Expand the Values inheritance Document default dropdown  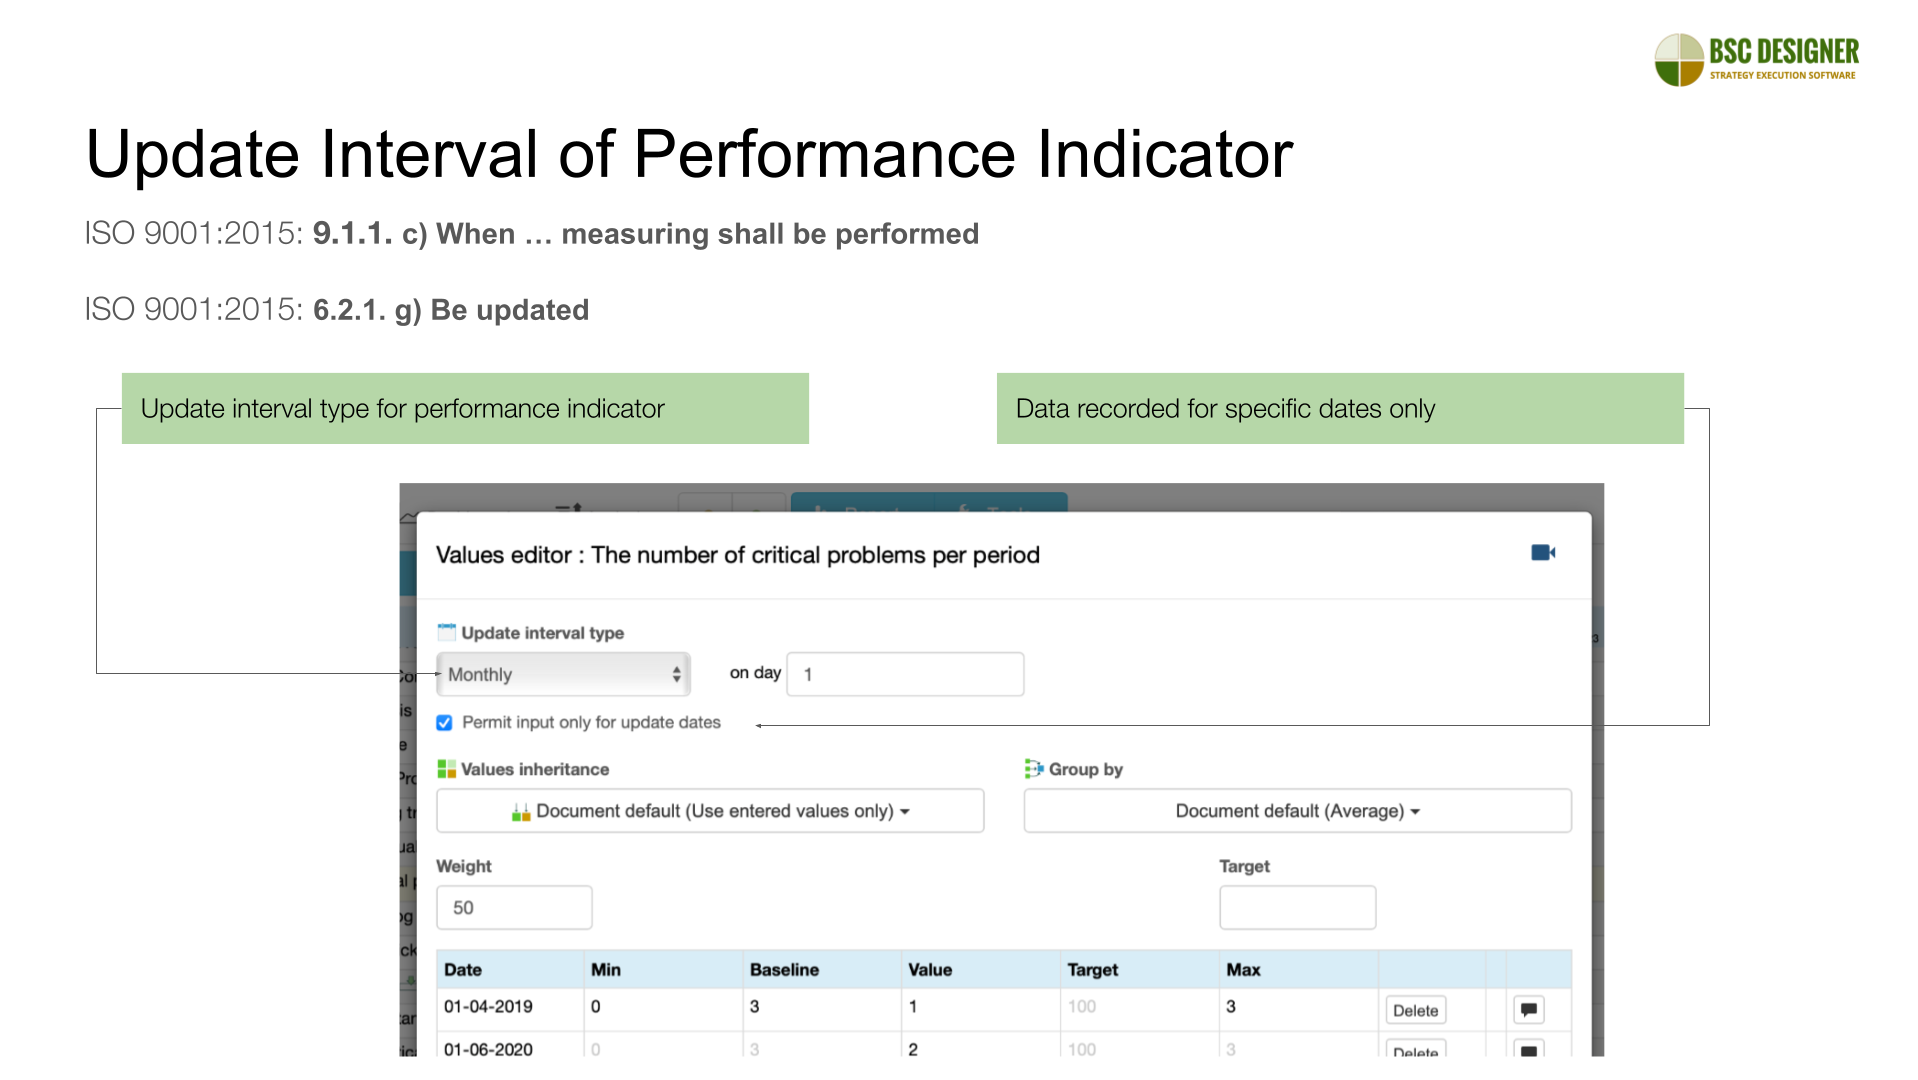(x=710, y=811)
